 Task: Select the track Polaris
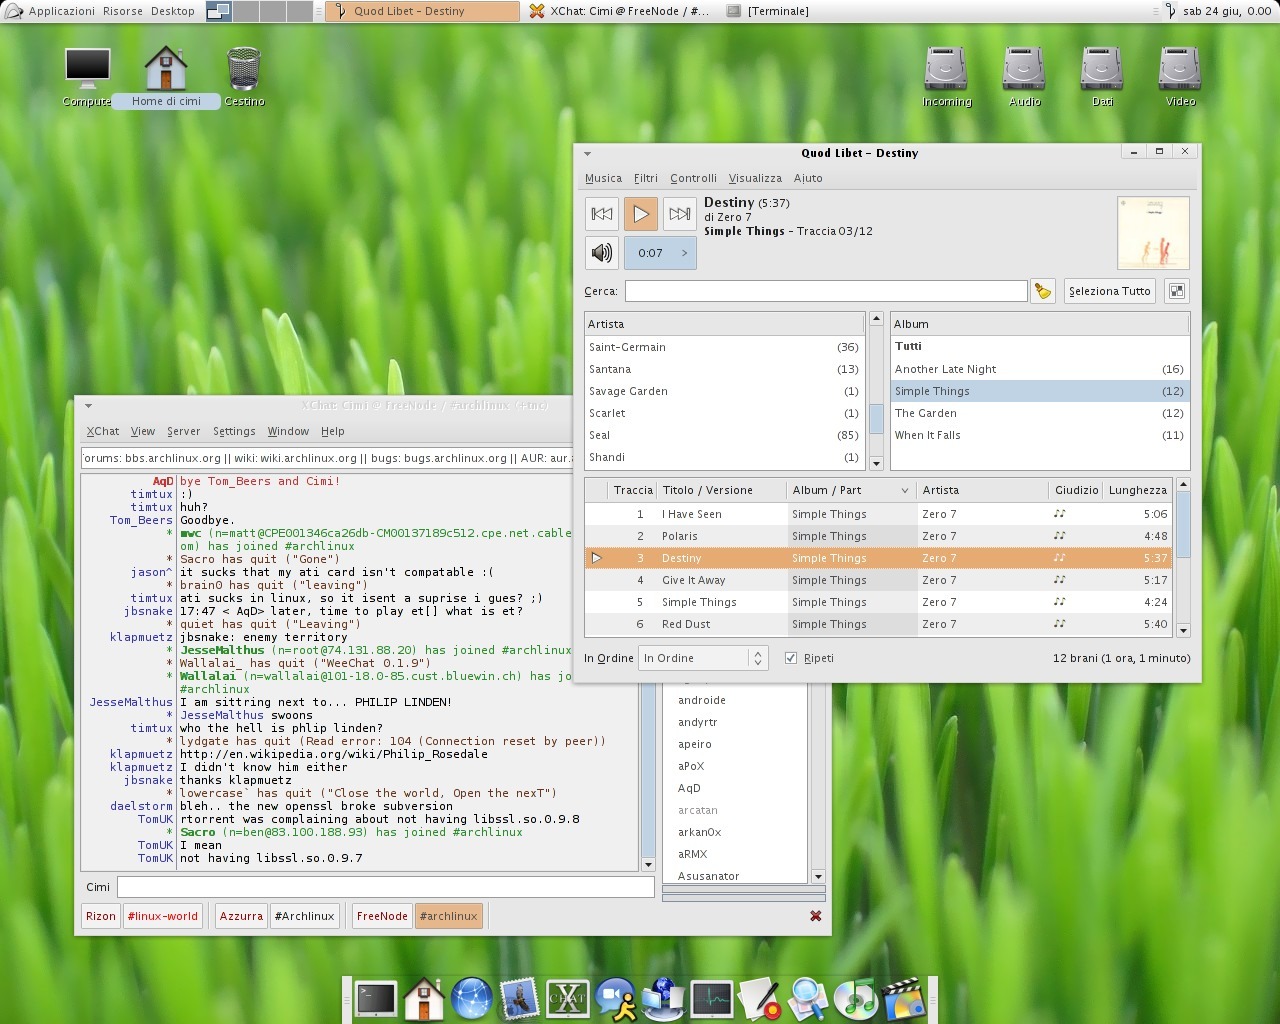click(879, 536)
